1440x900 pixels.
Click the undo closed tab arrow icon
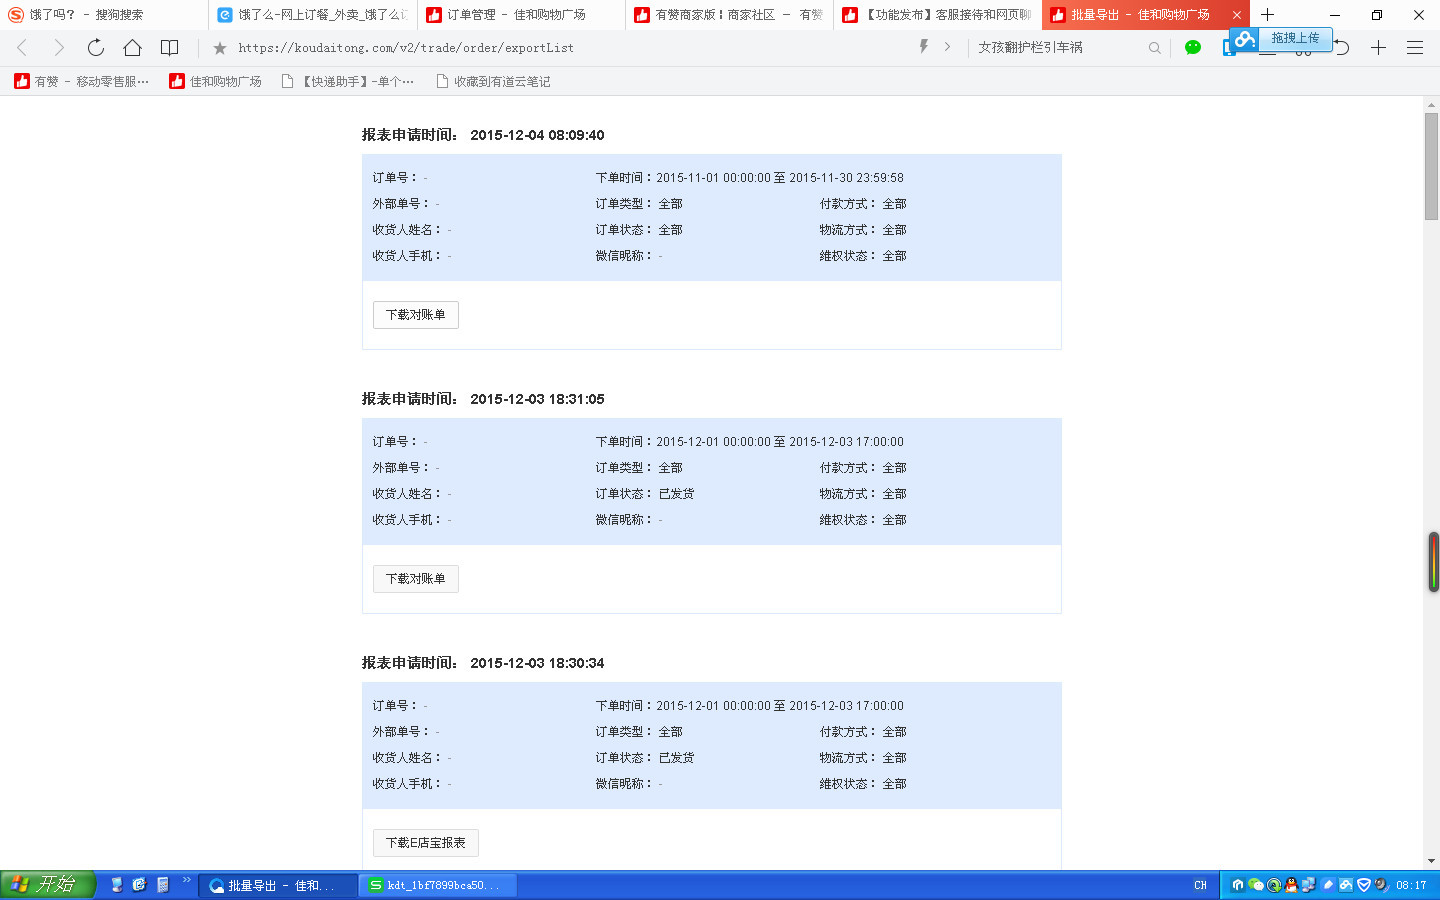click(x=1342, y=47)
